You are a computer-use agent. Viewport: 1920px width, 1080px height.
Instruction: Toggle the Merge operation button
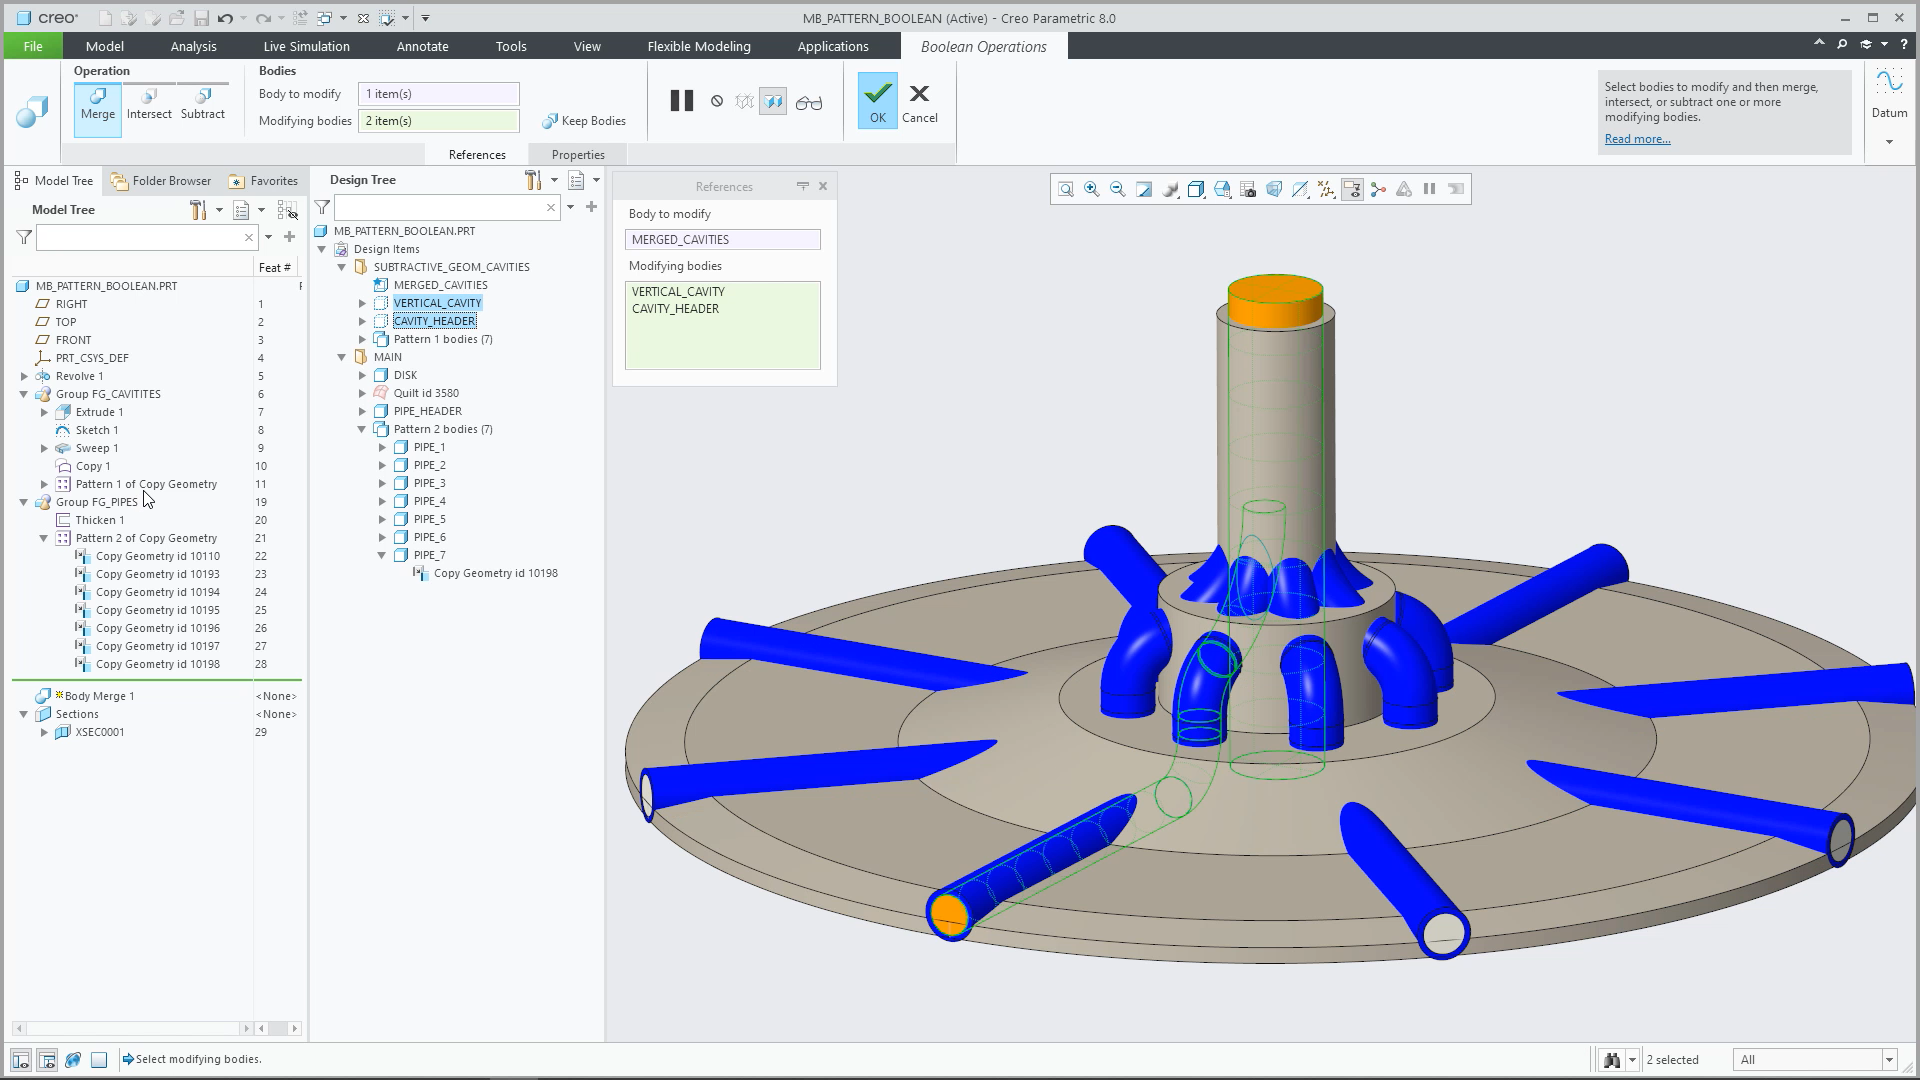pyautogui.click(x=98, y=104)
